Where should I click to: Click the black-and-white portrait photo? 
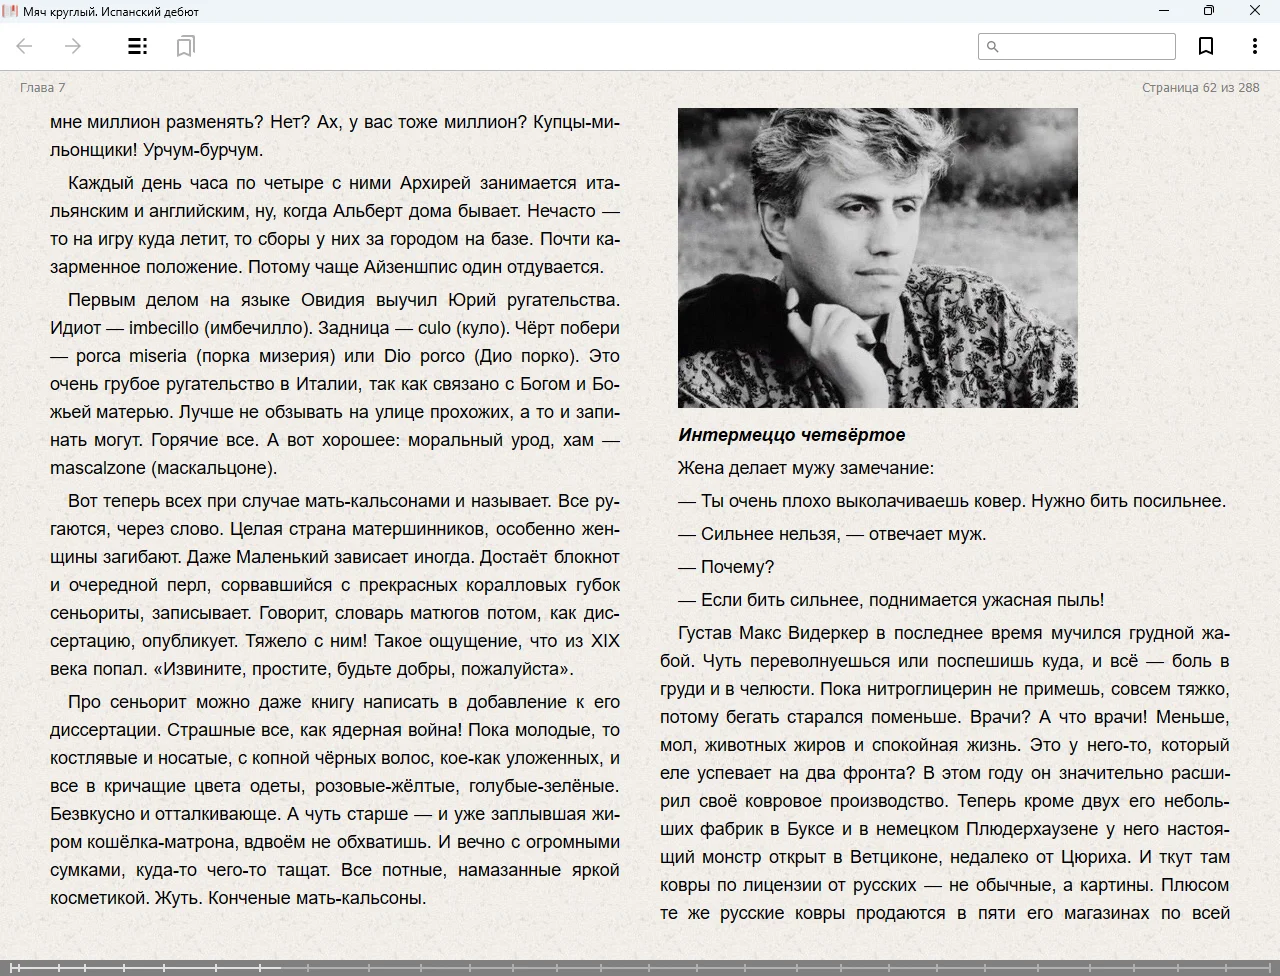[877, 257]
